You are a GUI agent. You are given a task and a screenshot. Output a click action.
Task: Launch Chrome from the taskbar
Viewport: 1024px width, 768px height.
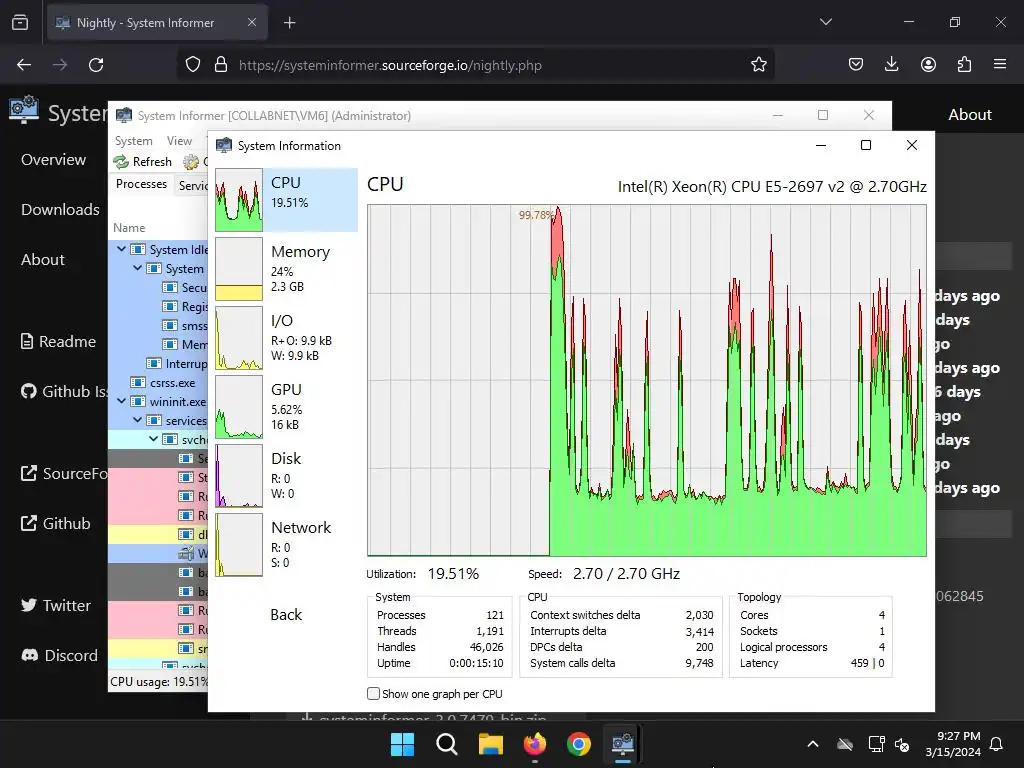pyautogui.click(x=579, y=744)
